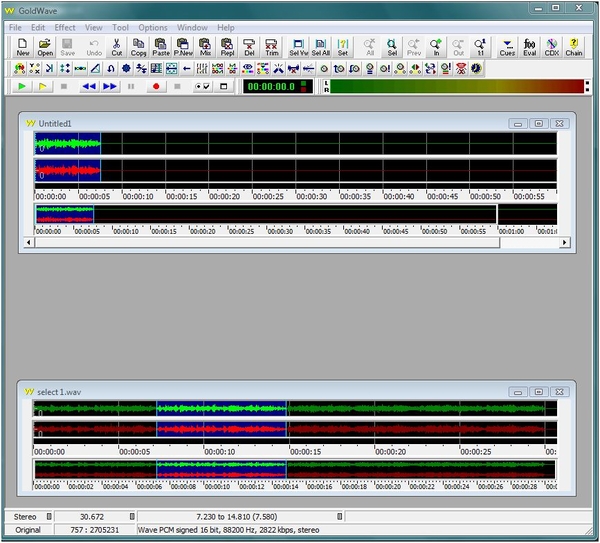This screenshot has width=600, height=543.
Task: Click the 30.672 length status dropdown marker
Action: click(x=132, y=517)
